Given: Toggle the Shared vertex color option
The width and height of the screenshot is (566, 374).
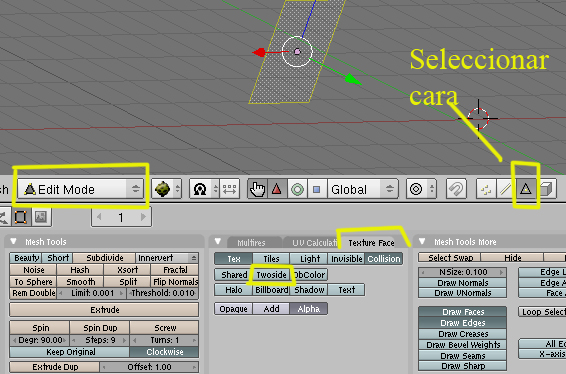Looking at the screenshot, I should tap(234, 274).
